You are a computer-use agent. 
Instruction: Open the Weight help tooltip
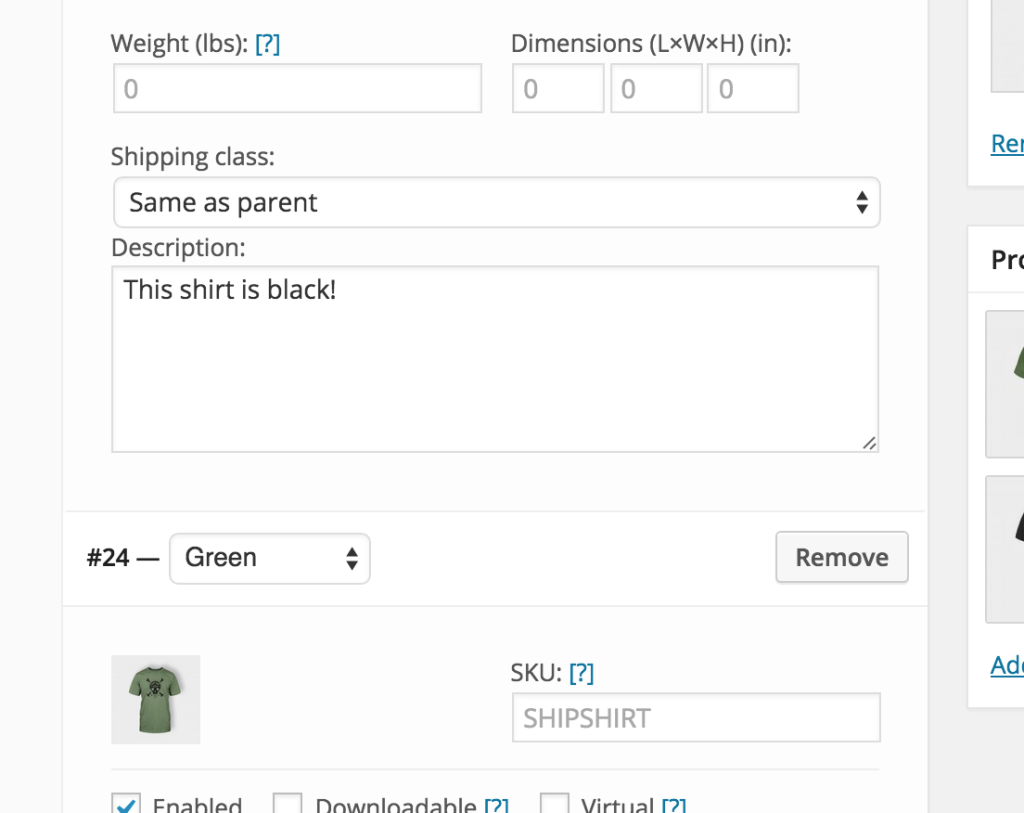tap(268, 43)
